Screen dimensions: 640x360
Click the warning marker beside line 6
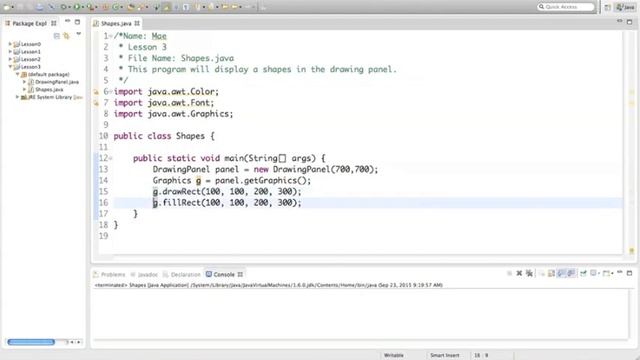pyautogui.click(x=96, y=92)
